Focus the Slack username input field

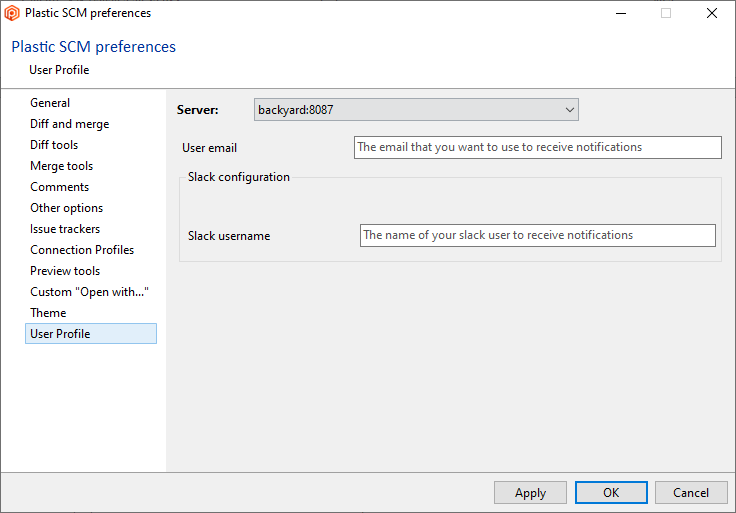tap(537, 235)
